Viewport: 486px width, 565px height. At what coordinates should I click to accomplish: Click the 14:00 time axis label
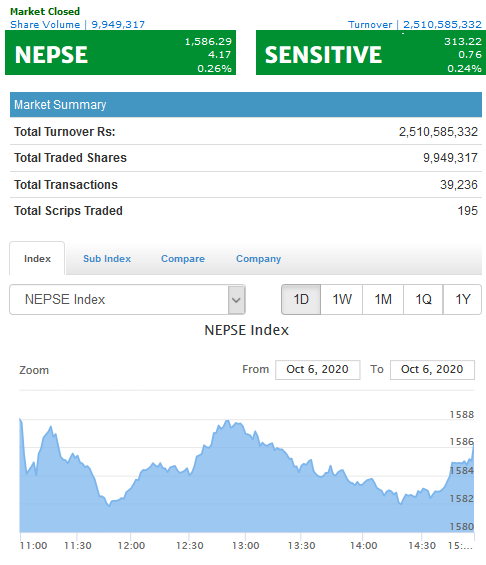[x=364, y=546]
